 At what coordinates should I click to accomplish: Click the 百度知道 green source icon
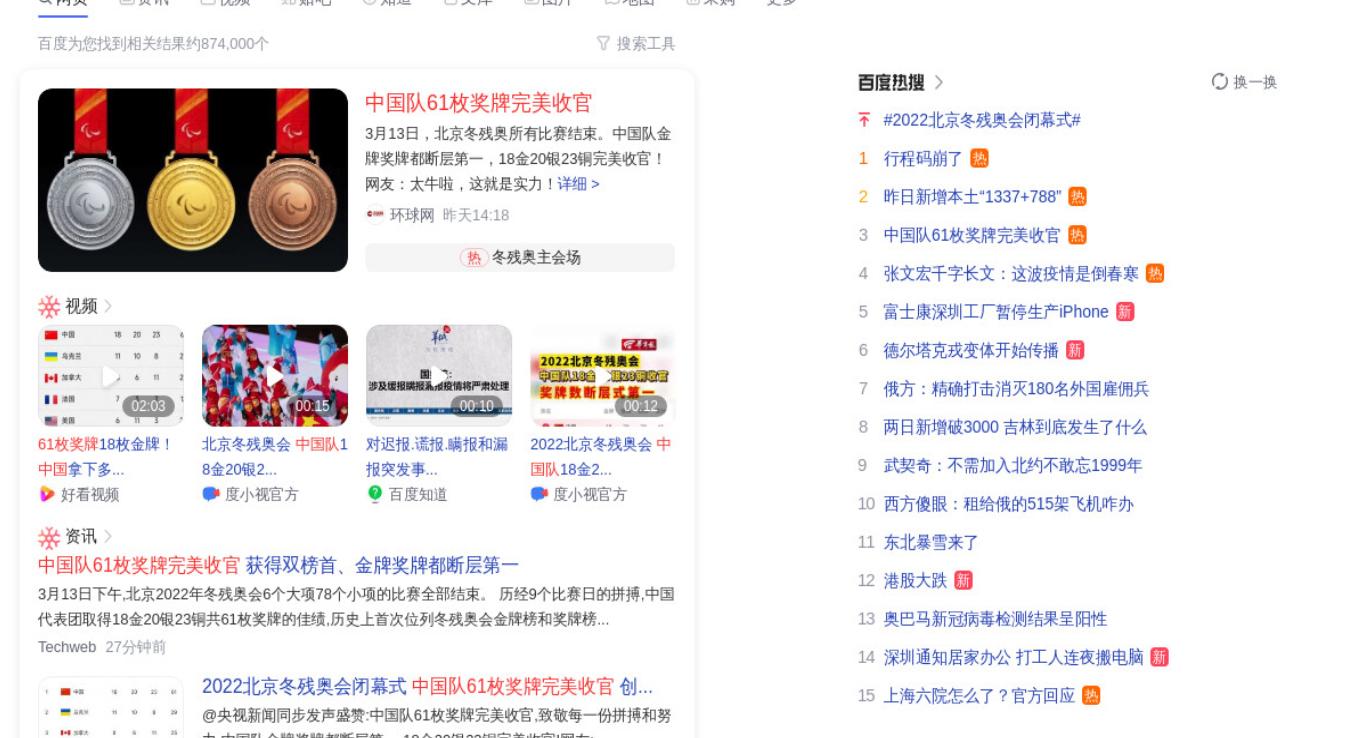[375, 494]
